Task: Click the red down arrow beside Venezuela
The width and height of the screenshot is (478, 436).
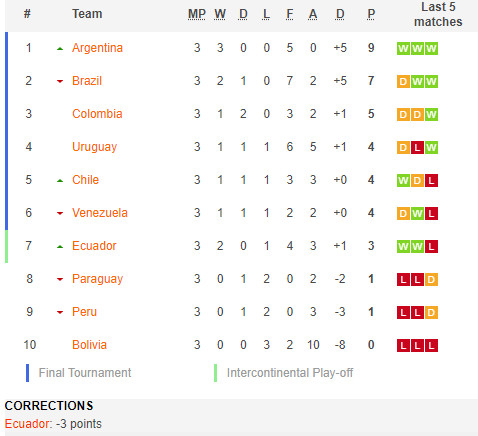Action: 60,213
